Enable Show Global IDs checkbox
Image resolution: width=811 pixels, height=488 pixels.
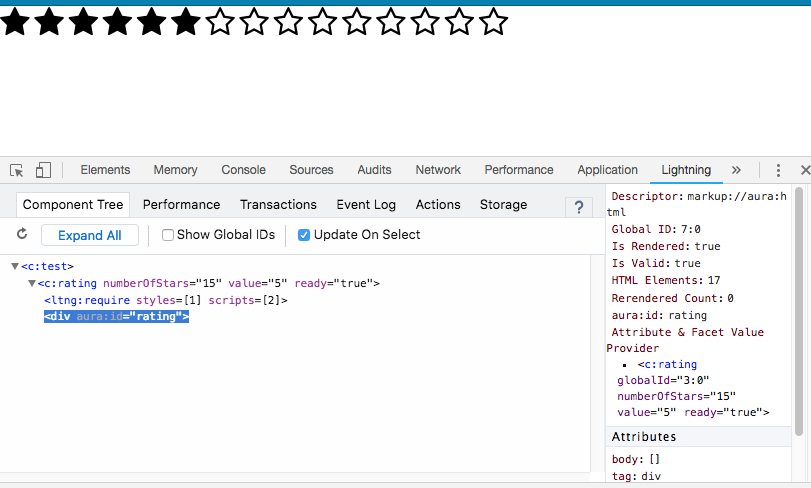[168, 235]
